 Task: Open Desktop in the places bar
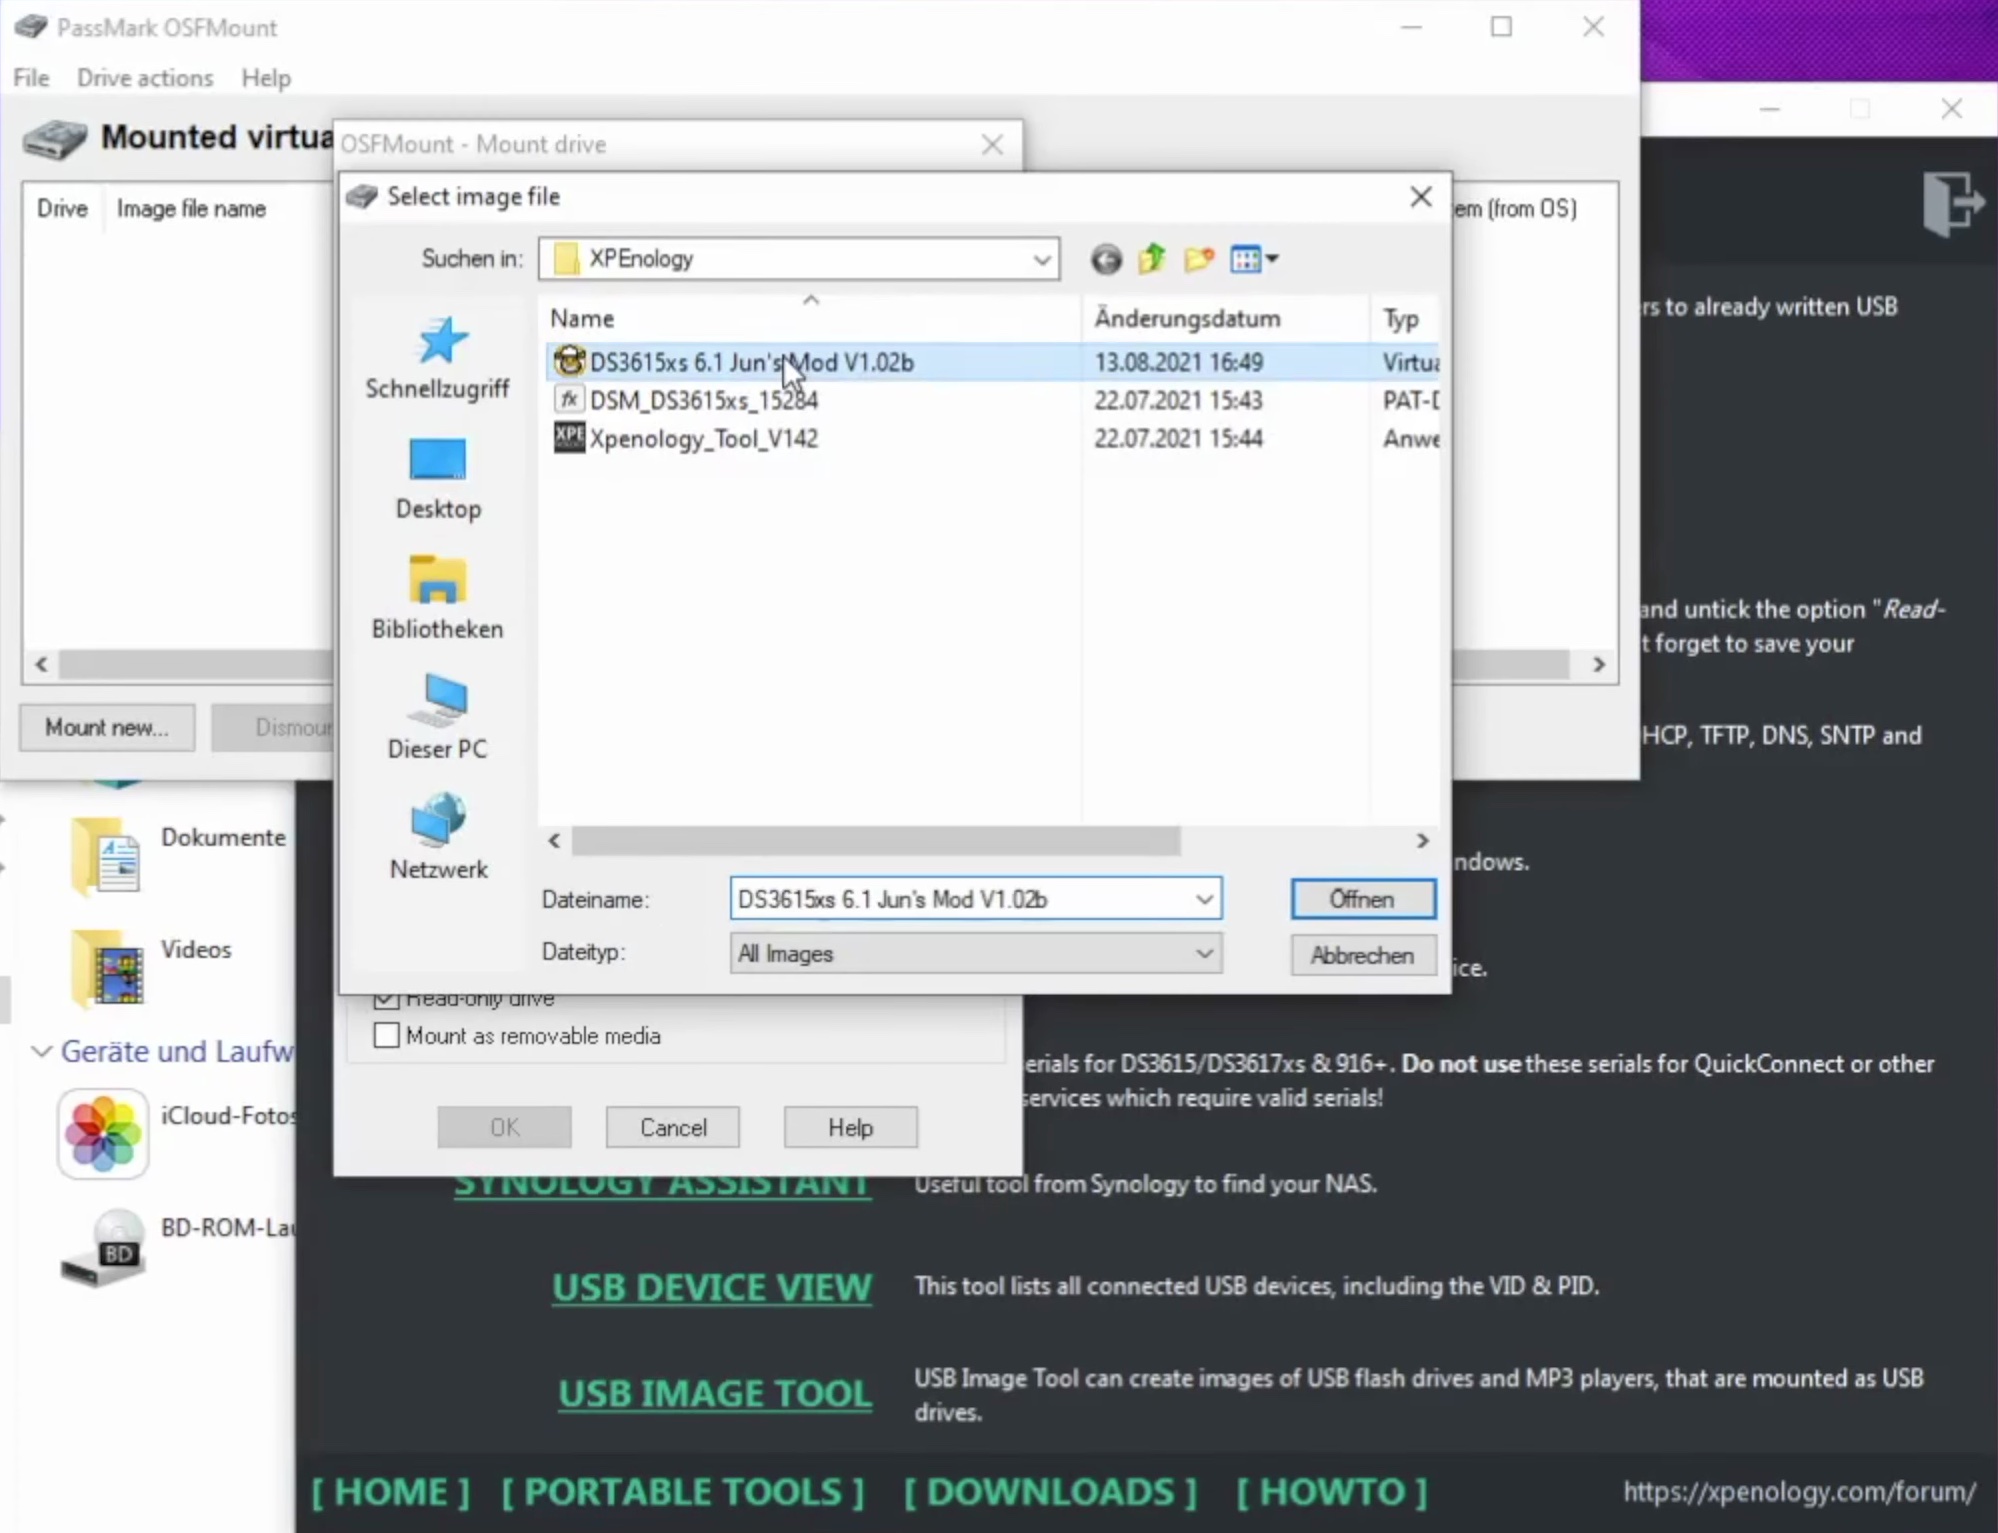pyautogui.click(x=438, y=479)
